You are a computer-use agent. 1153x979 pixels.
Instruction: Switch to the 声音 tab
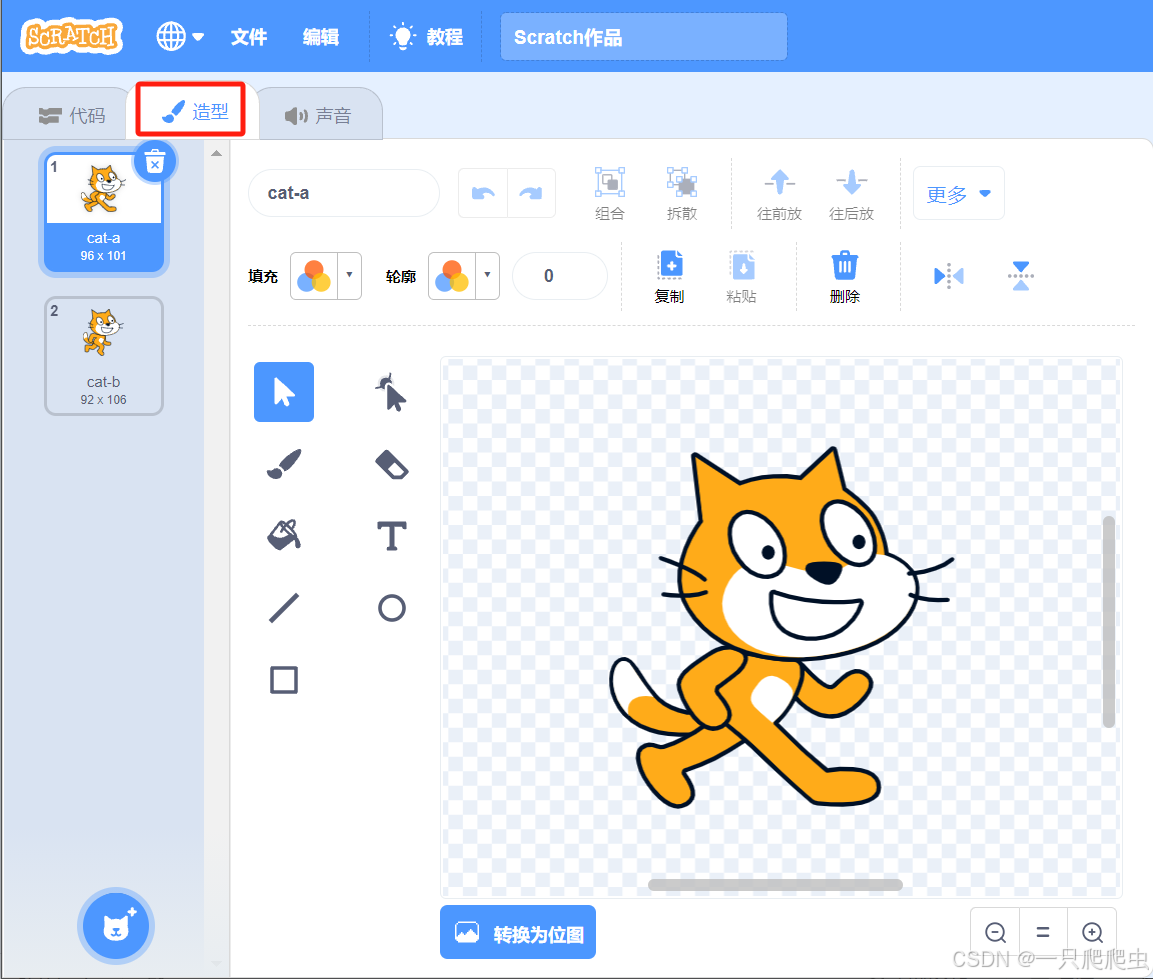[x=318, y=115]
